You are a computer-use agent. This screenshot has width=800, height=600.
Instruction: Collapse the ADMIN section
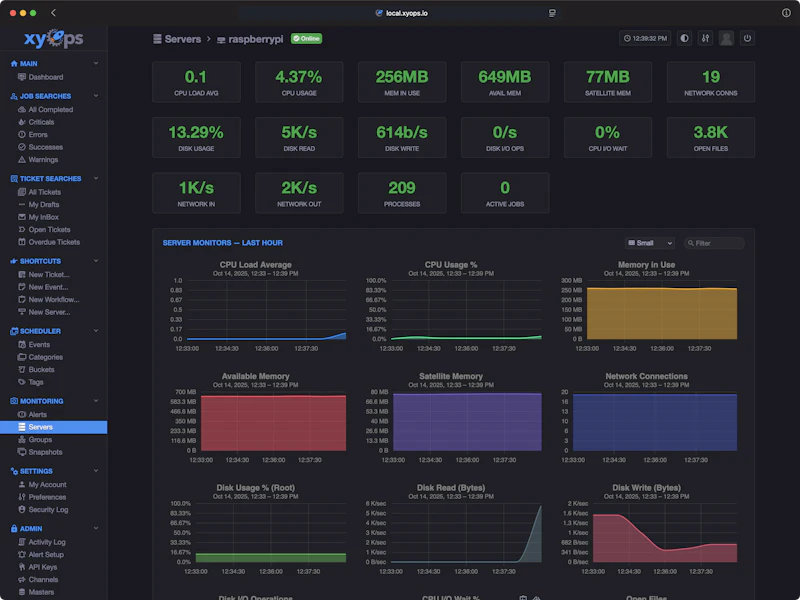coord(96,529)
